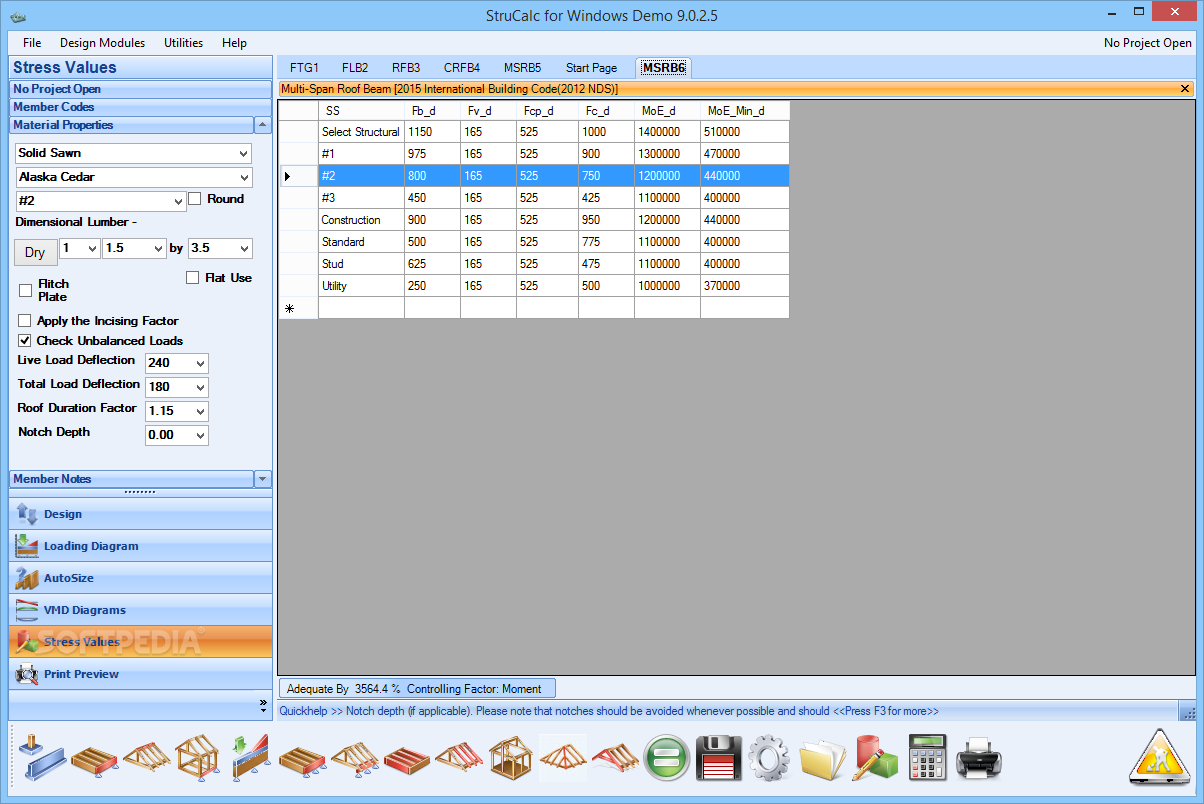This screenshot has width=1204, height=804.
Task: Click the red cylinder and pencil icon
Action: [x=875, y=759]
